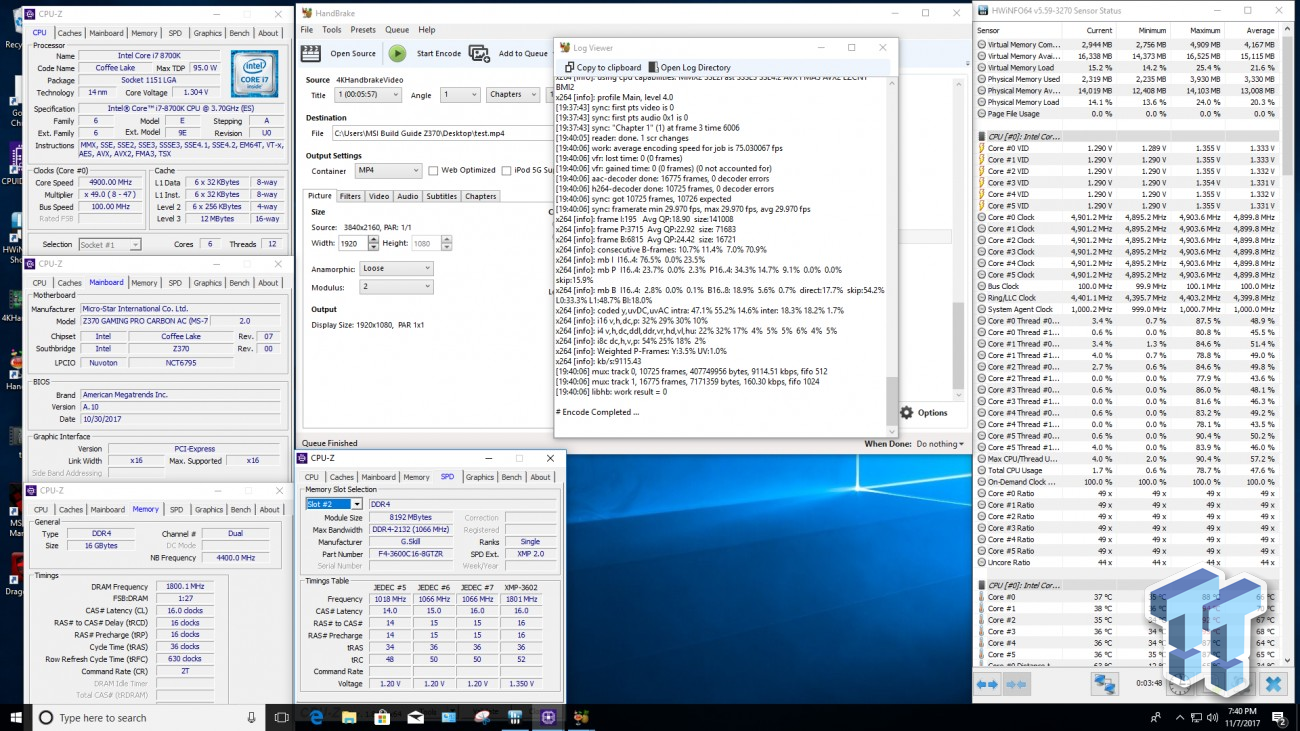Open the Slot #2 dropdown in CPU-Z SPD
The width and height of the screenshot is (1300, 731).
point(334,504)
